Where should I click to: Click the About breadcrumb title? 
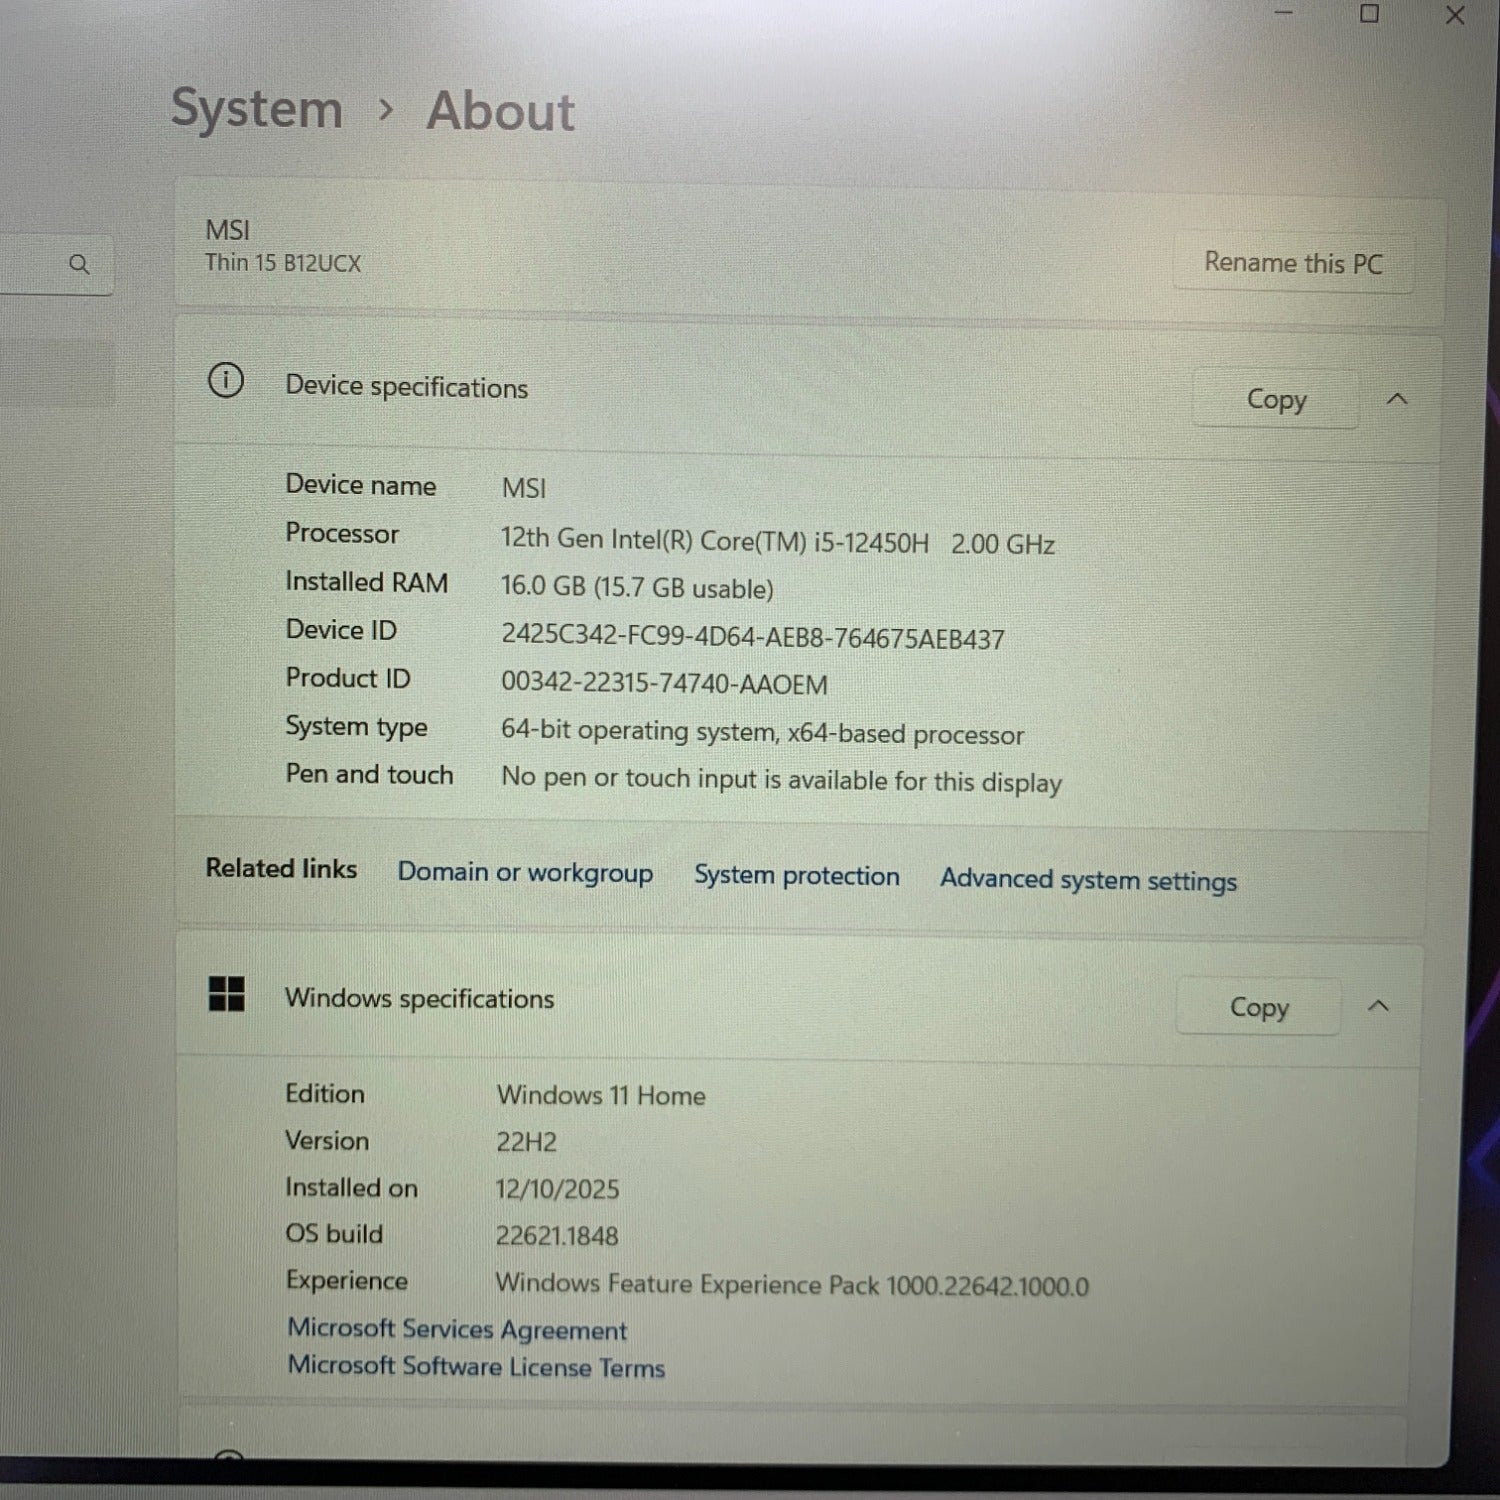coord(500,111)
